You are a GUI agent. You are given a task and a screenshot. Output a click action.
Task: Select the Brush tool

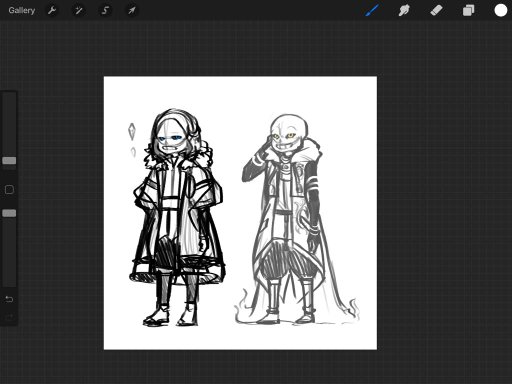coord(372,10)
